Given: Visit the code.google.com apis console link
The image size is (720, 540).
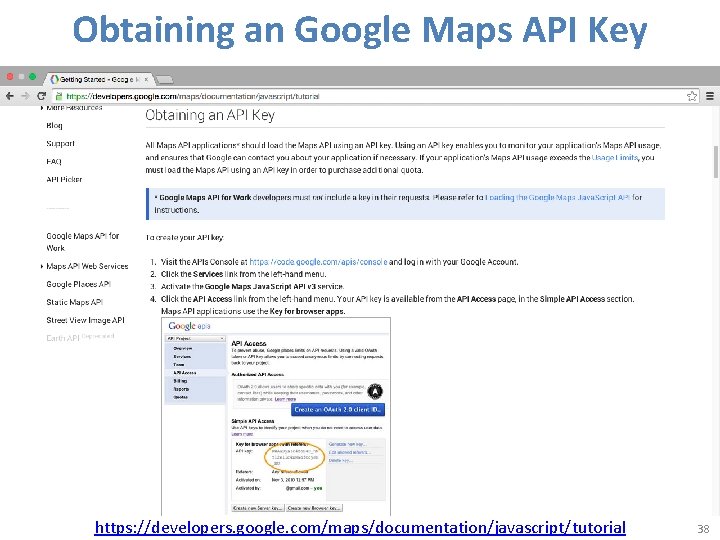Looking at the screenshot, I should tap(318, 262).
